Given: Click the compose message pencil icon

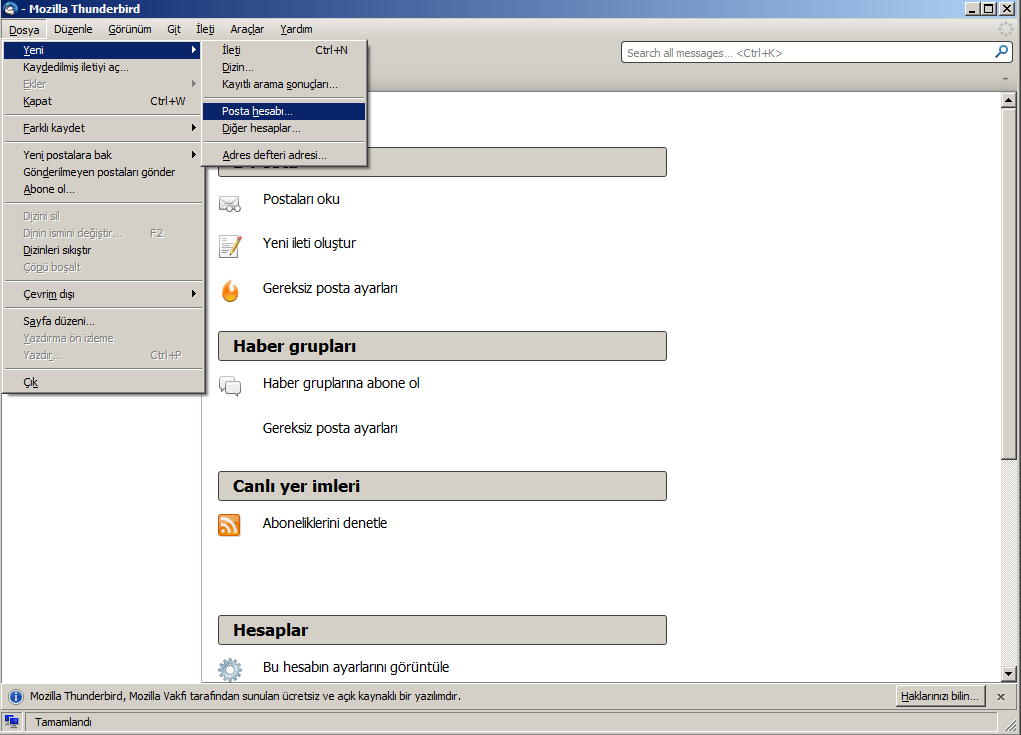Looking at the screenshot, I should tap(230, 247).
